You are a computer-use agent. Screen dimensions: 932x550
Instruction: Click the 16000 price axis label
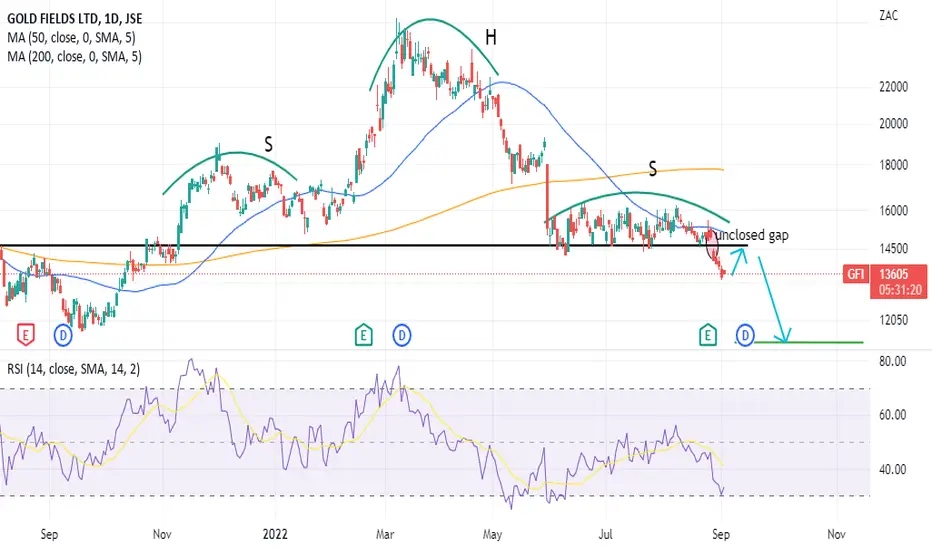tap(893, 210)
